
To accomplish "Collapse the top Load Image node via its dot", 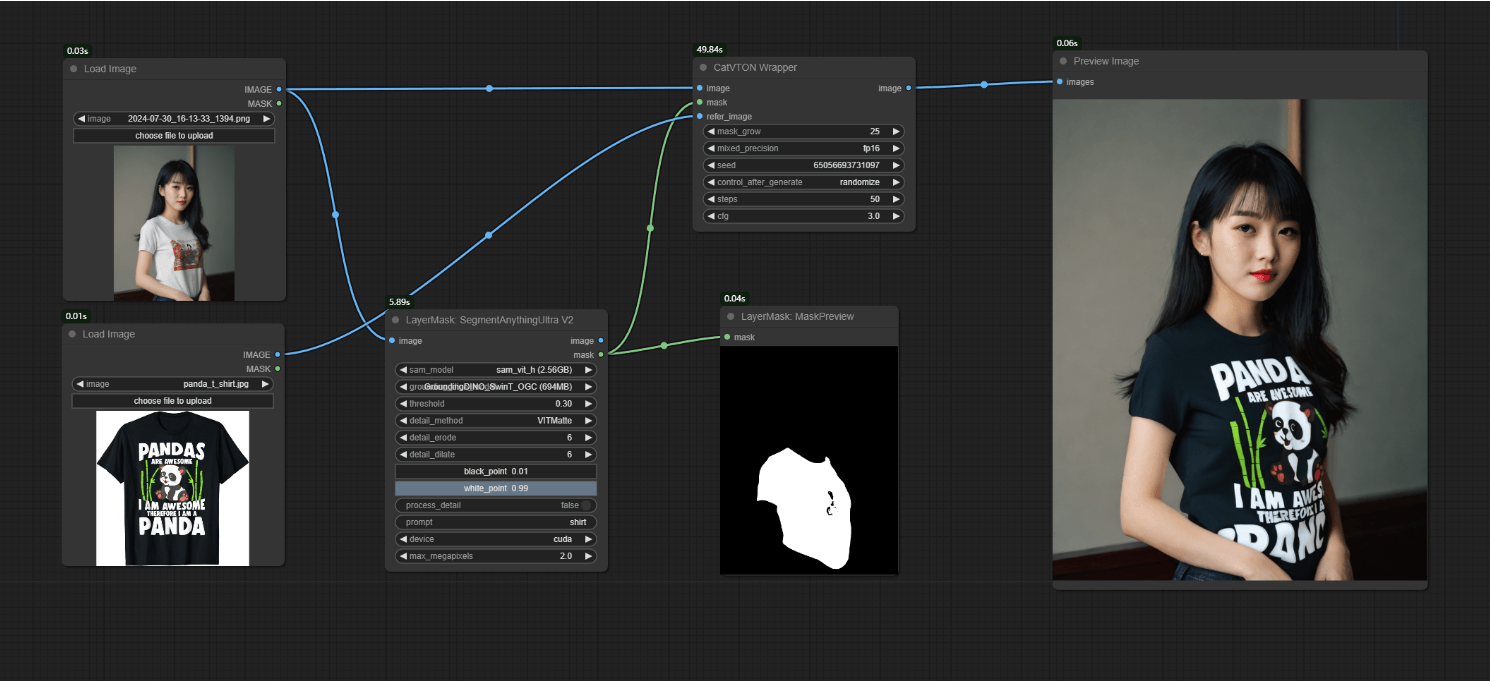I will tap(74, 69).
